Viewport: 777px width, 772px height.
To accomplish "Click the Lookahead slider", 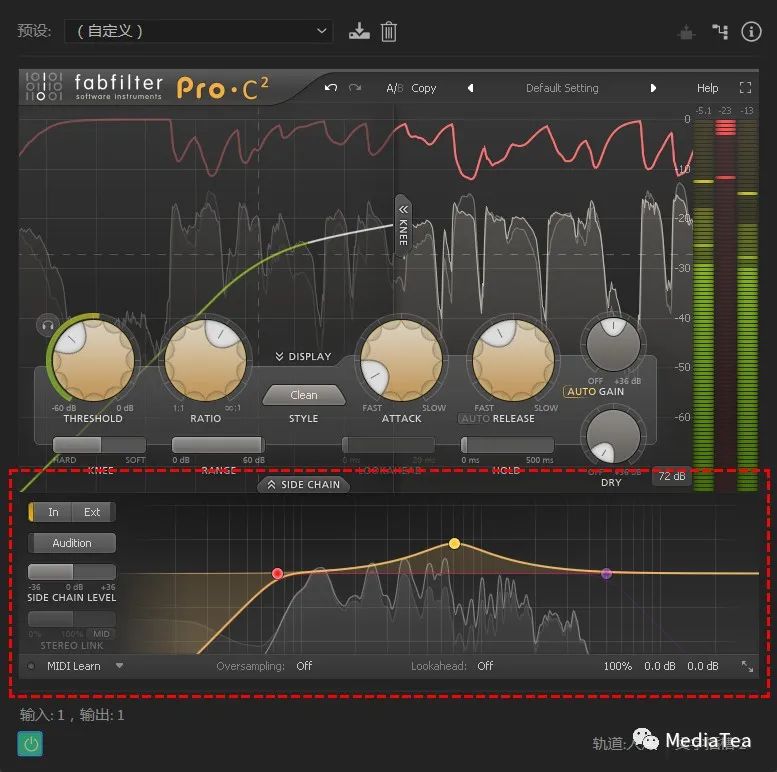I will pos(388,444).
